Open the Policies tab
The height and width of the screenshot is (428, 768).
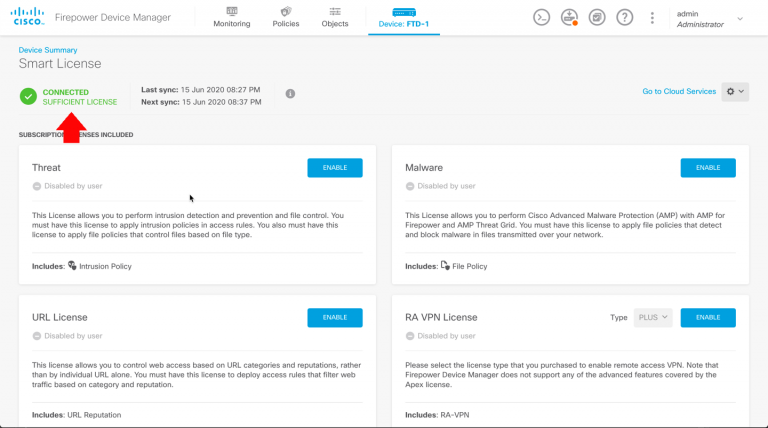tap(286, 18)
